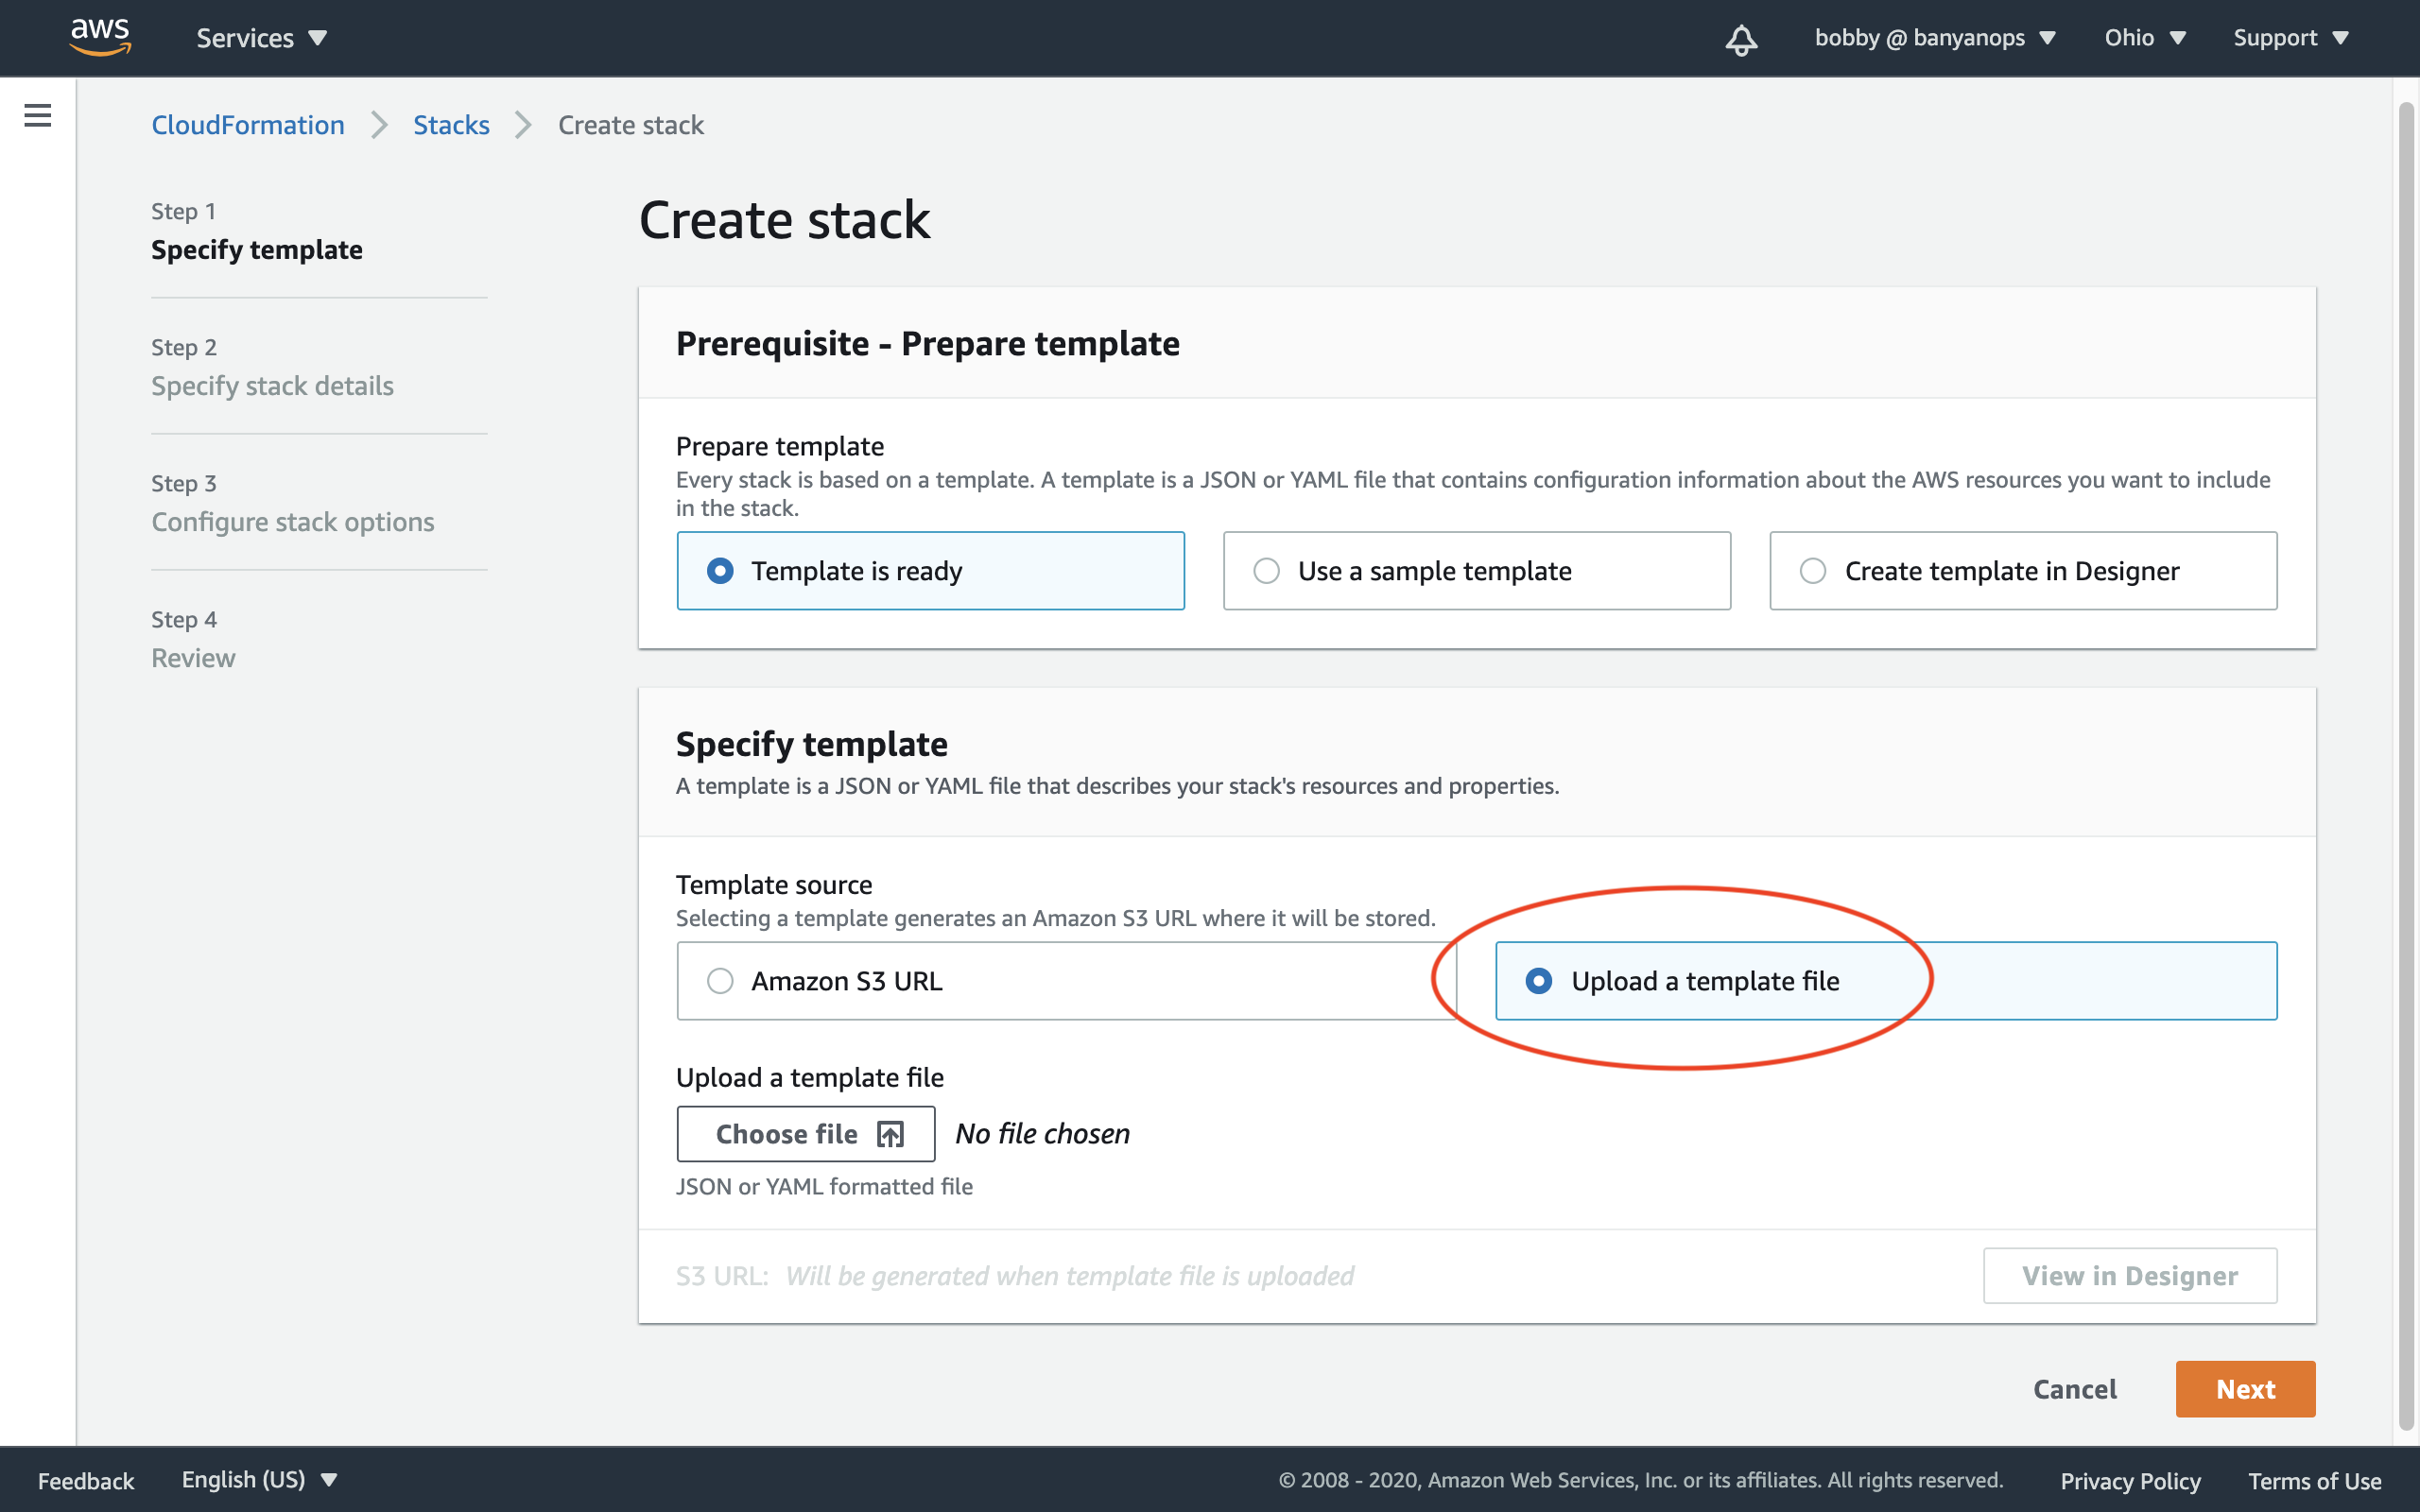2420x1512 pixels.
Task: Open the Feedback link in footer
Action: coord(86,1481)
